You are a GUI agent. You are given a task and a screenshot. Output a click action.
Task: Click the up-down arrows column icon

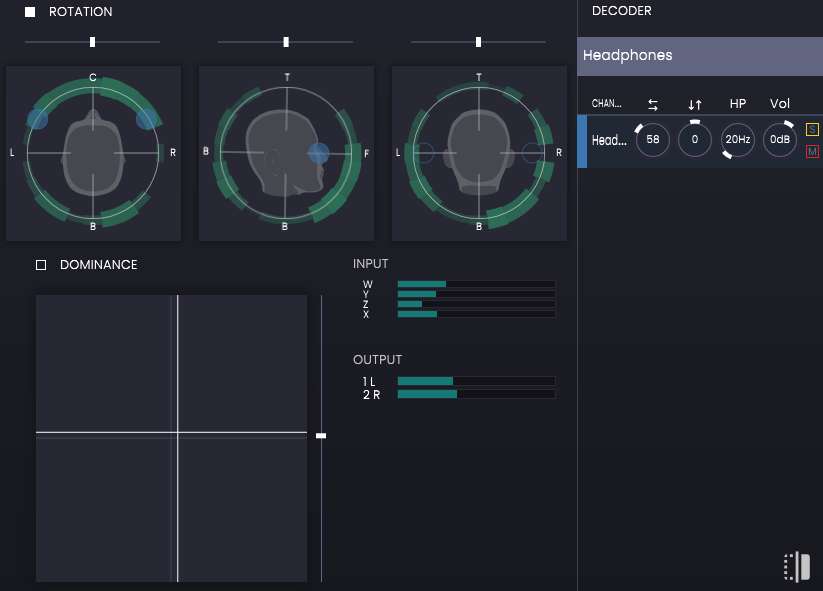click(x=695, y=104)
